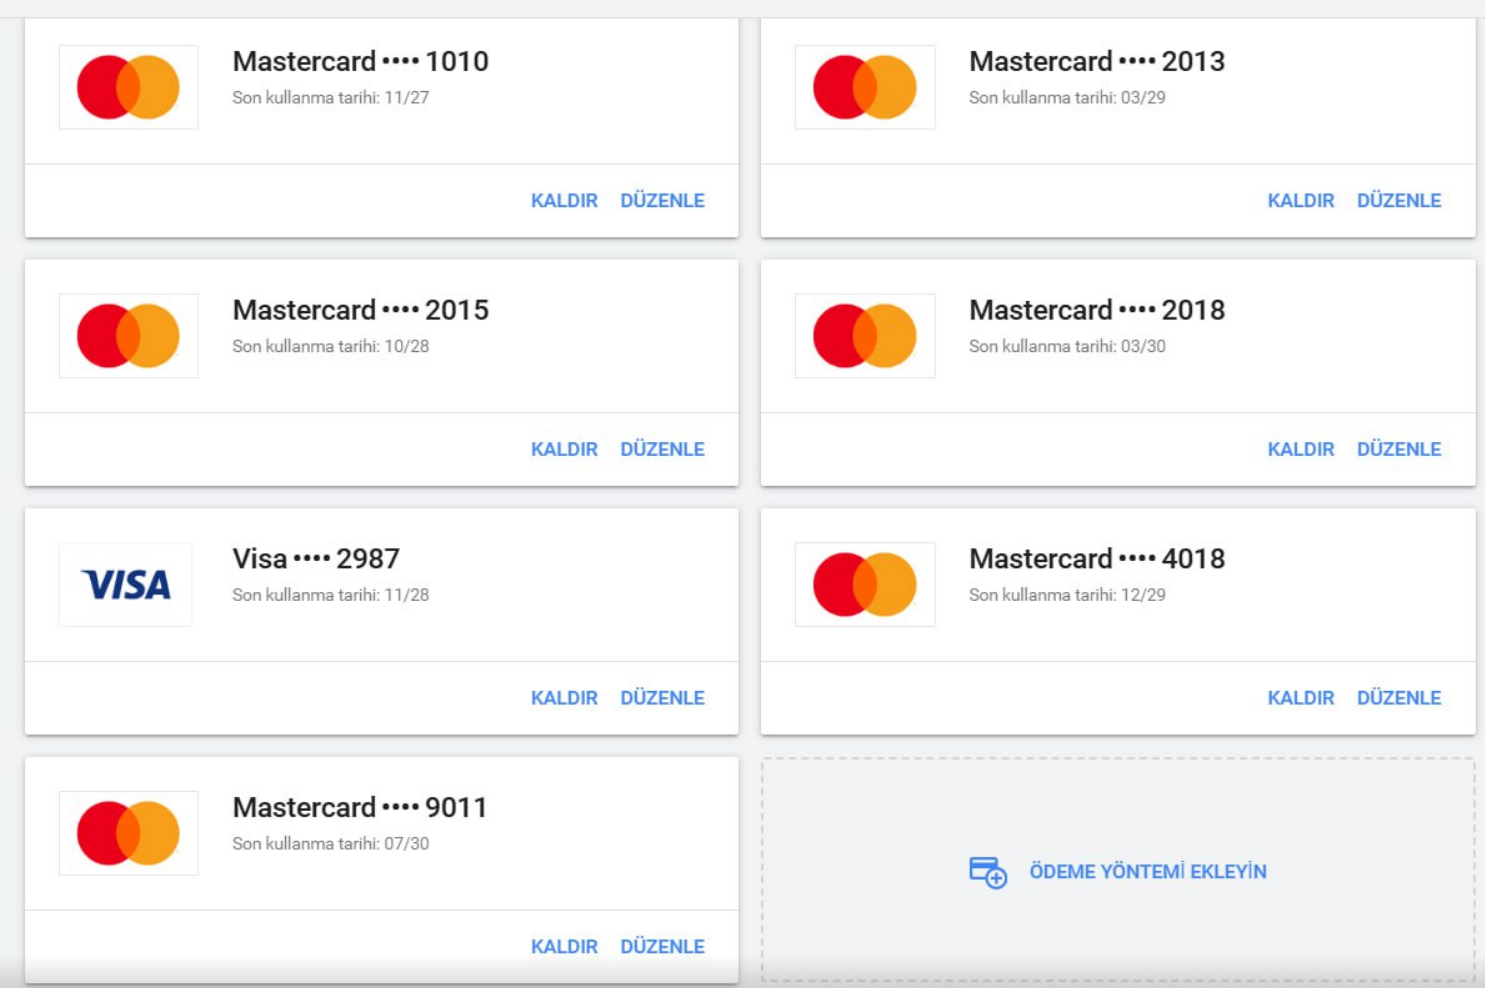Edit Mastercard ending 2015 with DÜZENLE
The width and height of the screenshot is (1485, 988).
click(662, 449)
